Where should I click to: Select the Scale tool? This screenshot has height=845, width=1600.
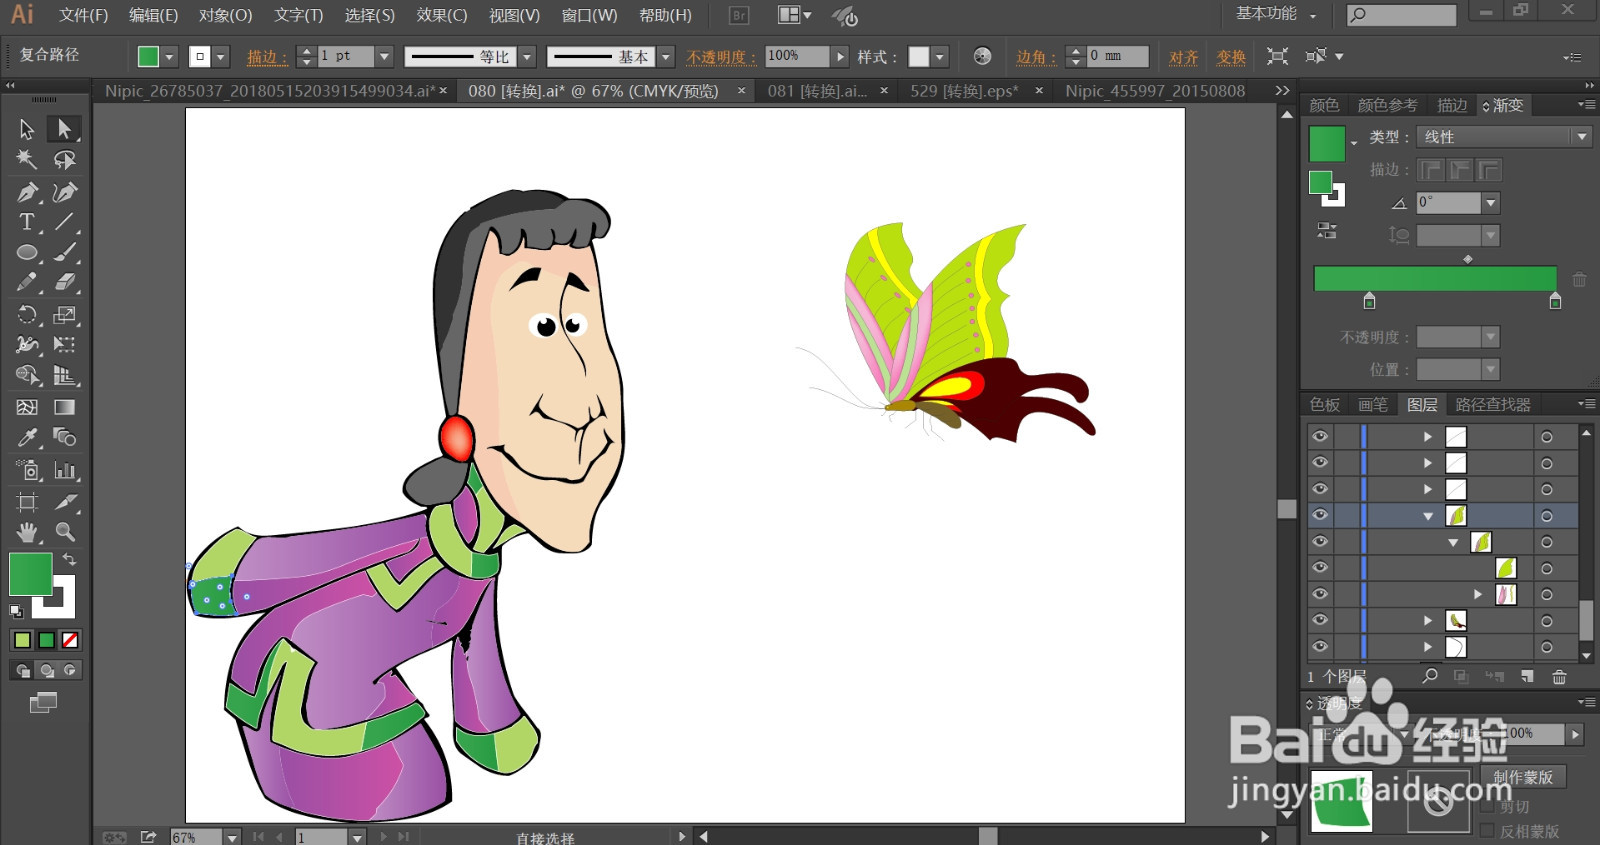[65, 315]
